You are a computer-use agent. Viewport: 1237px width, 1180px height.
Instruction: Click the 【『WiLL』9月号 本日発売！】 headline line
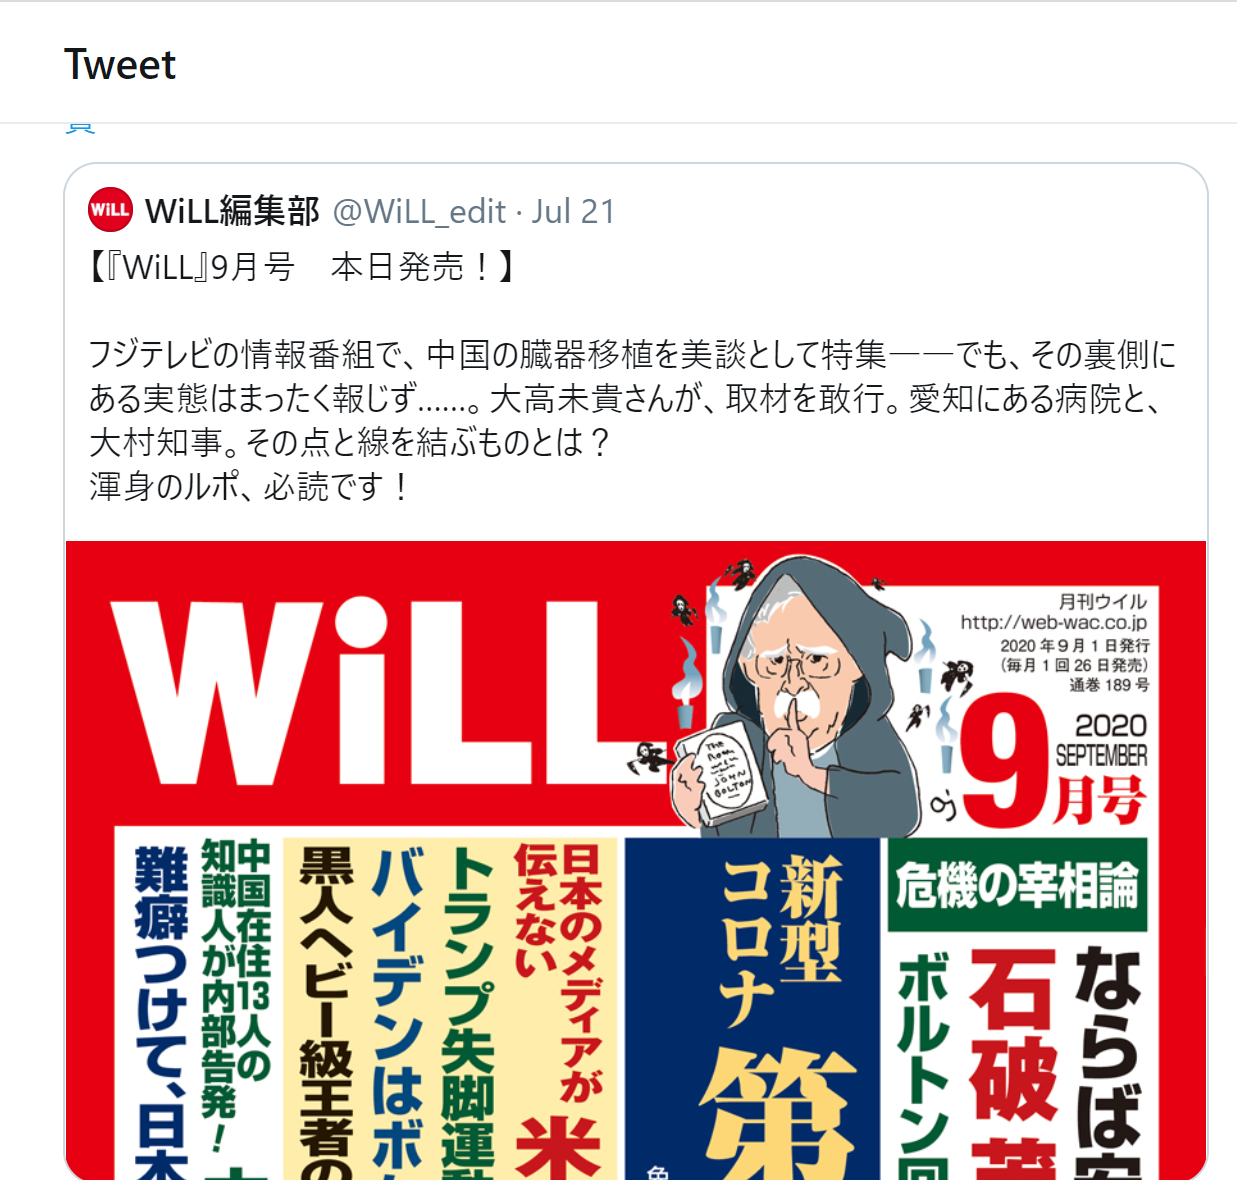(x=301, y=267)
